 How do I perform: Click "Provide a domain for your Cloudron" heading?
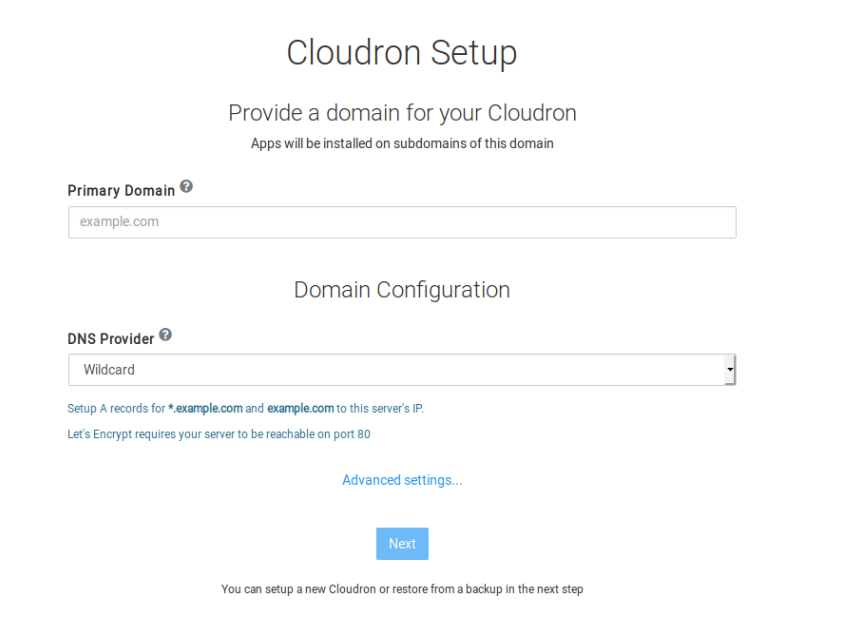(402, 113)
